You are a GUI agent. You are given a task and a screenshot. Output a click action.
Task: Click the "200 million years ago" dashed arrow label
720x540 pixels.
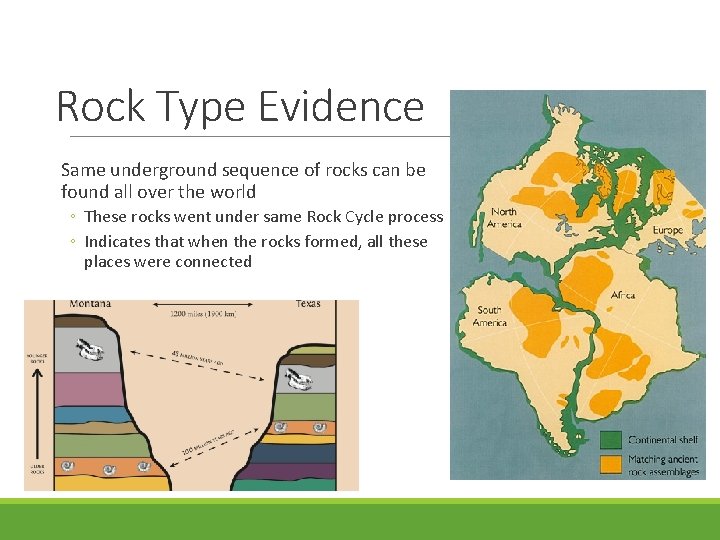click(208, 441)
